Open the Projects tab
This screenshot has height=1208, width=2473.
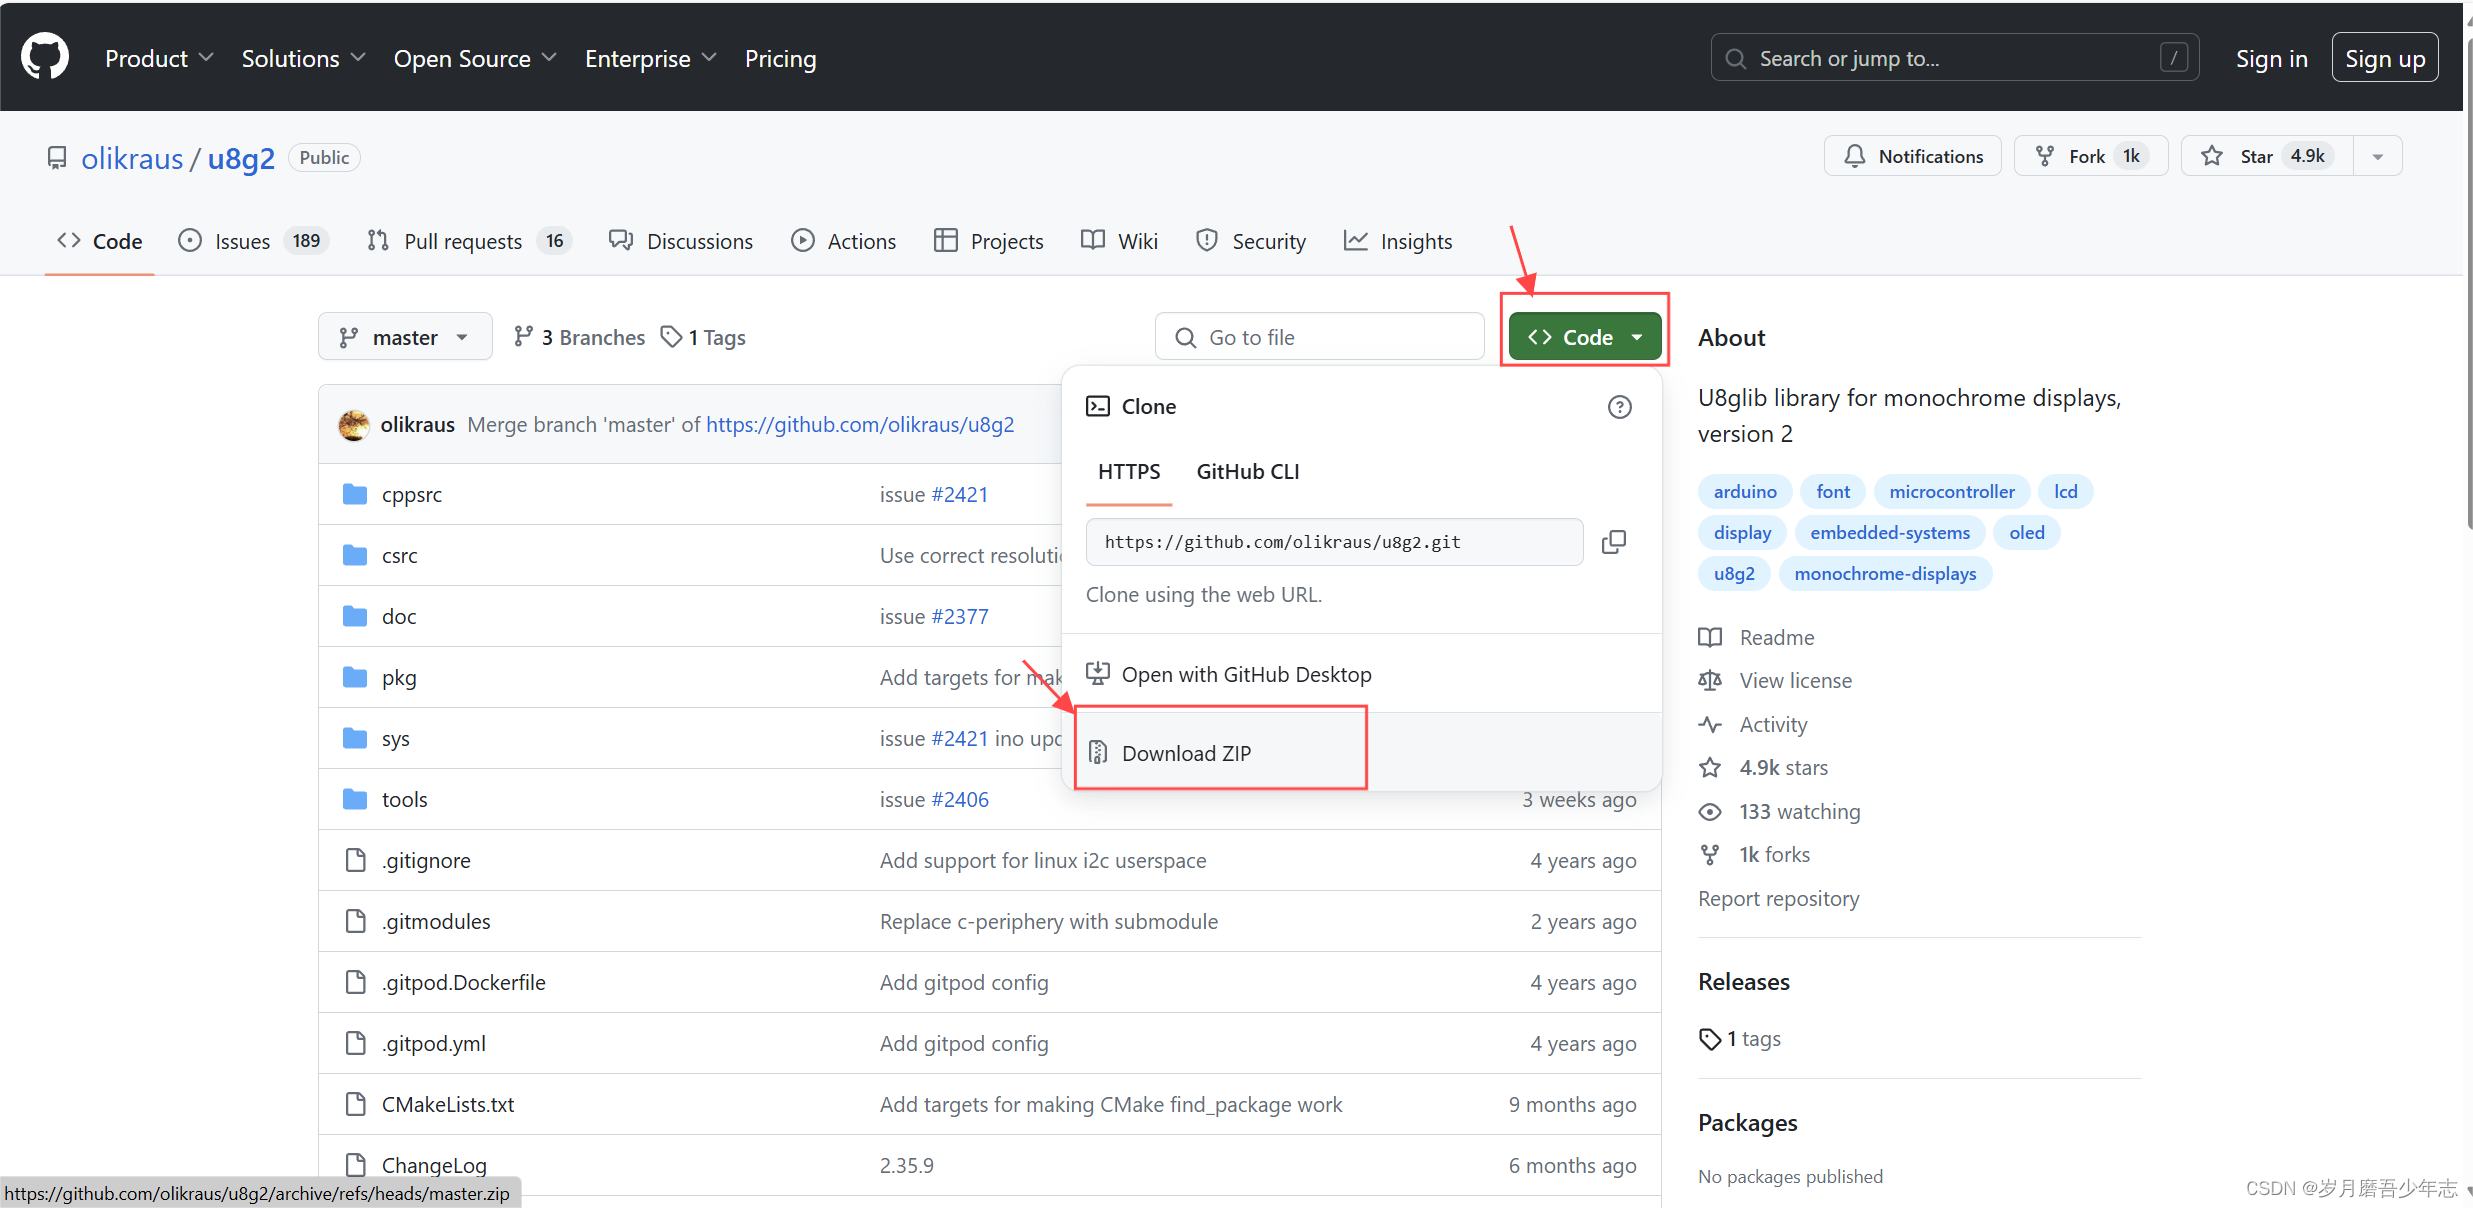coord(988,241)
